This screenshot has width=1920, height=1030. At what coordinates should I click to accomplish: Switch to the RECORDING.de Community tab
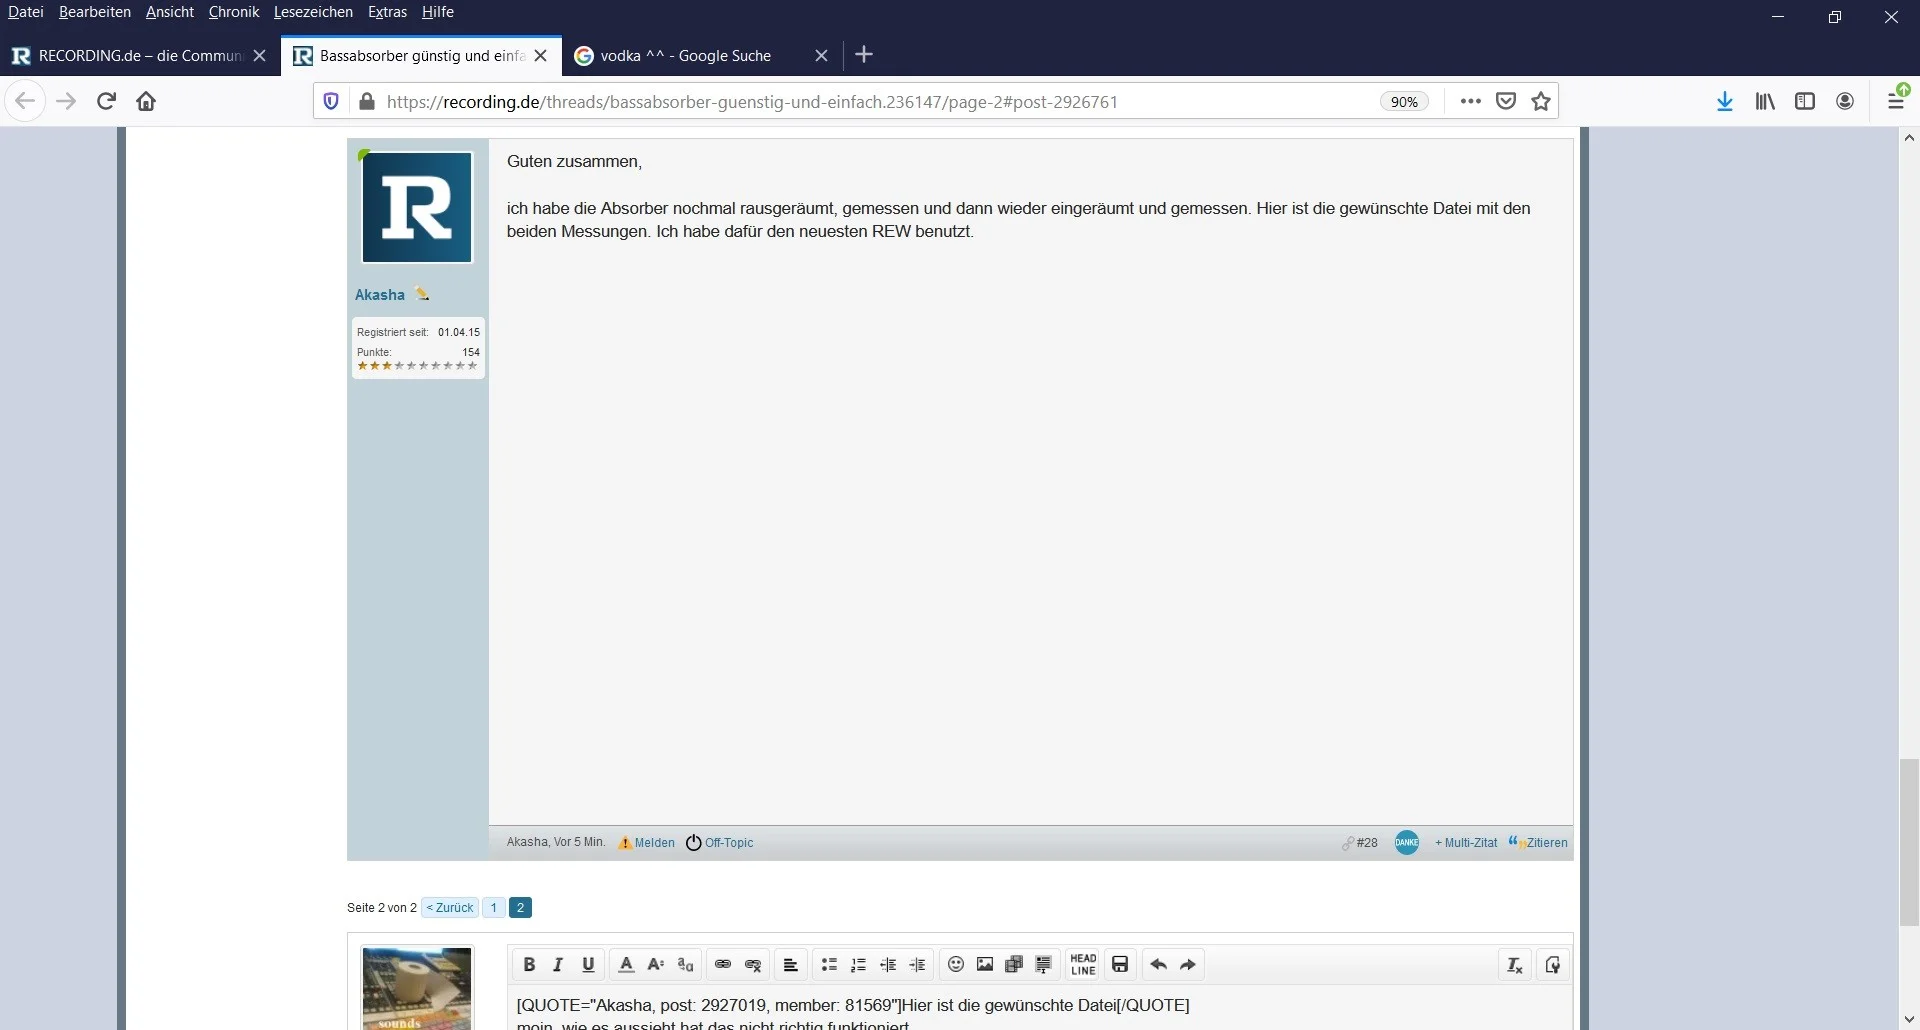click(138, 56)
